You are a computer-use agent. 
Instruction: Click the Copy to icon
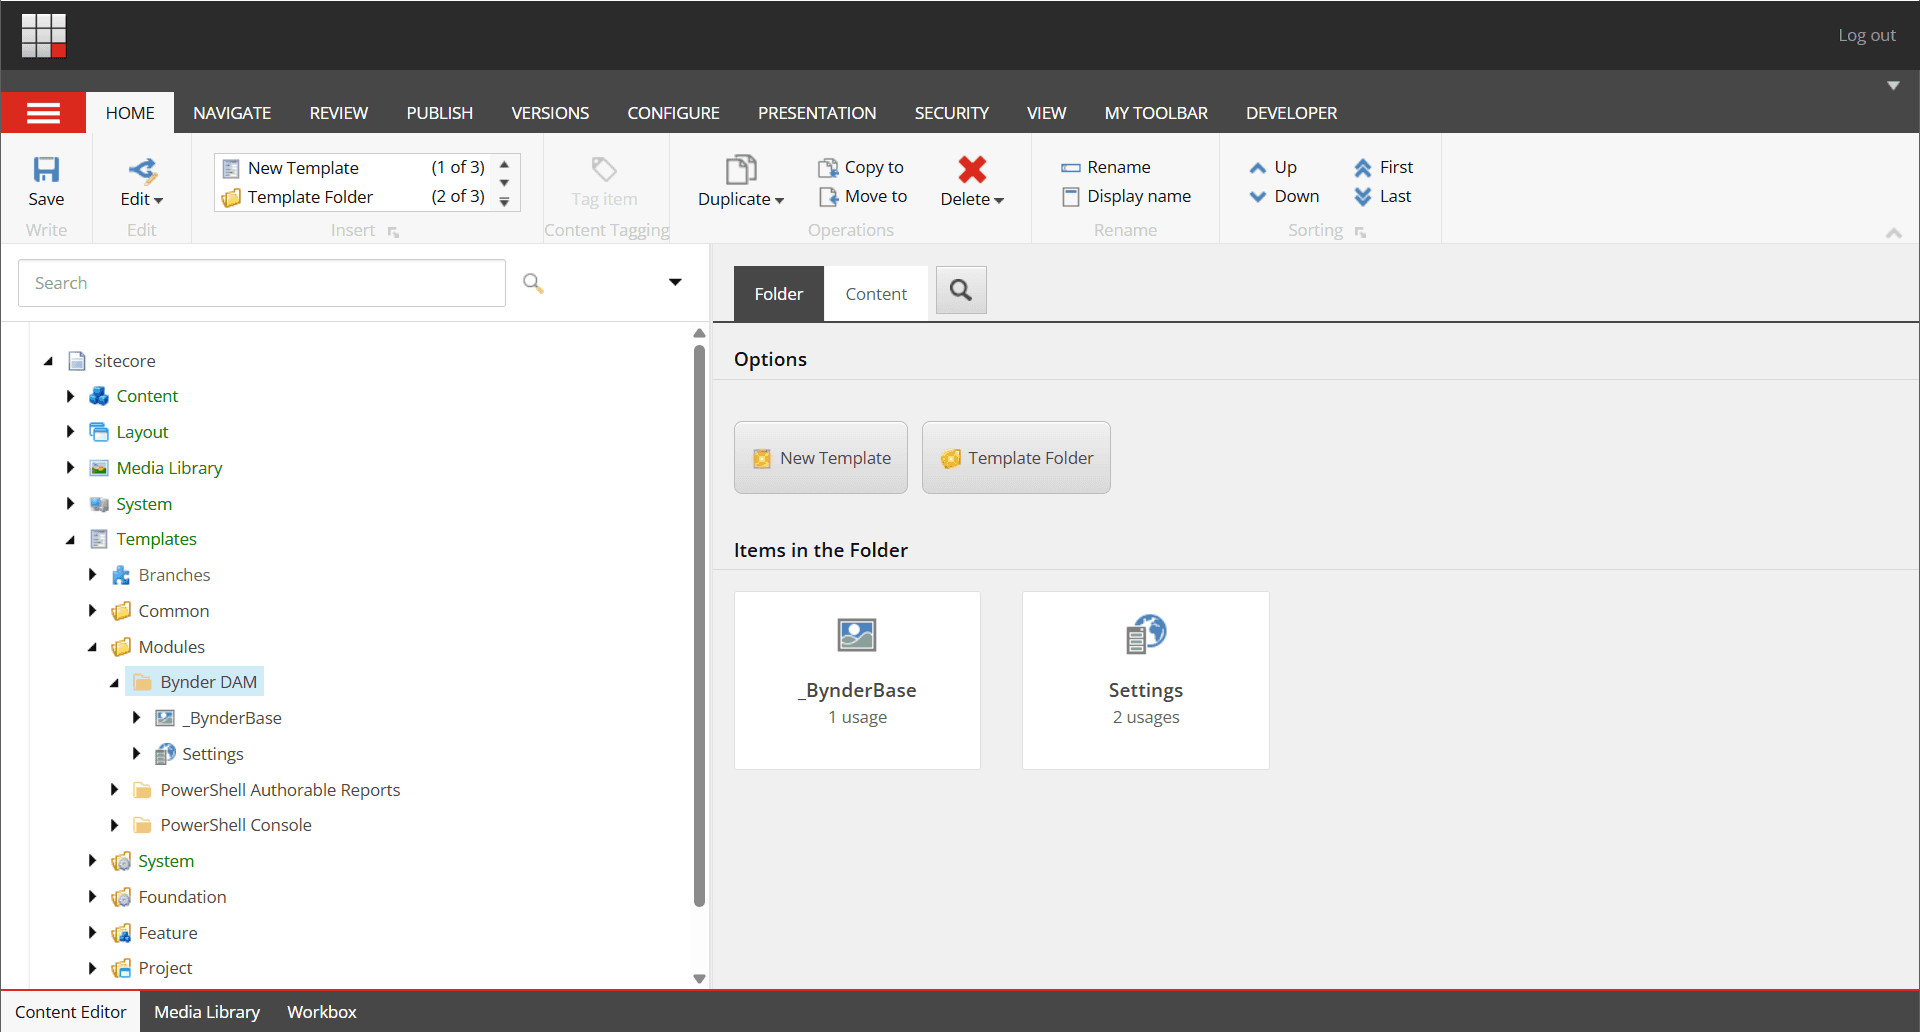click(828, 166)
